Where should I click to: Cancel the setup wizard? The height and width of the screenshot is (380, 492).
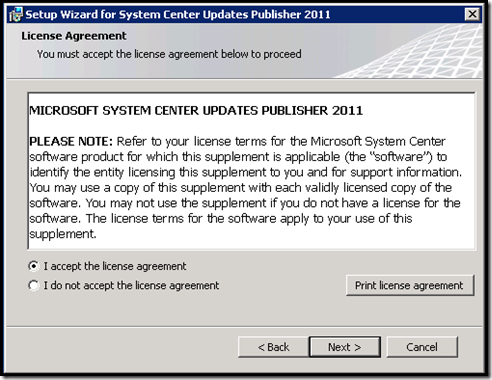(x=422, y=347)
